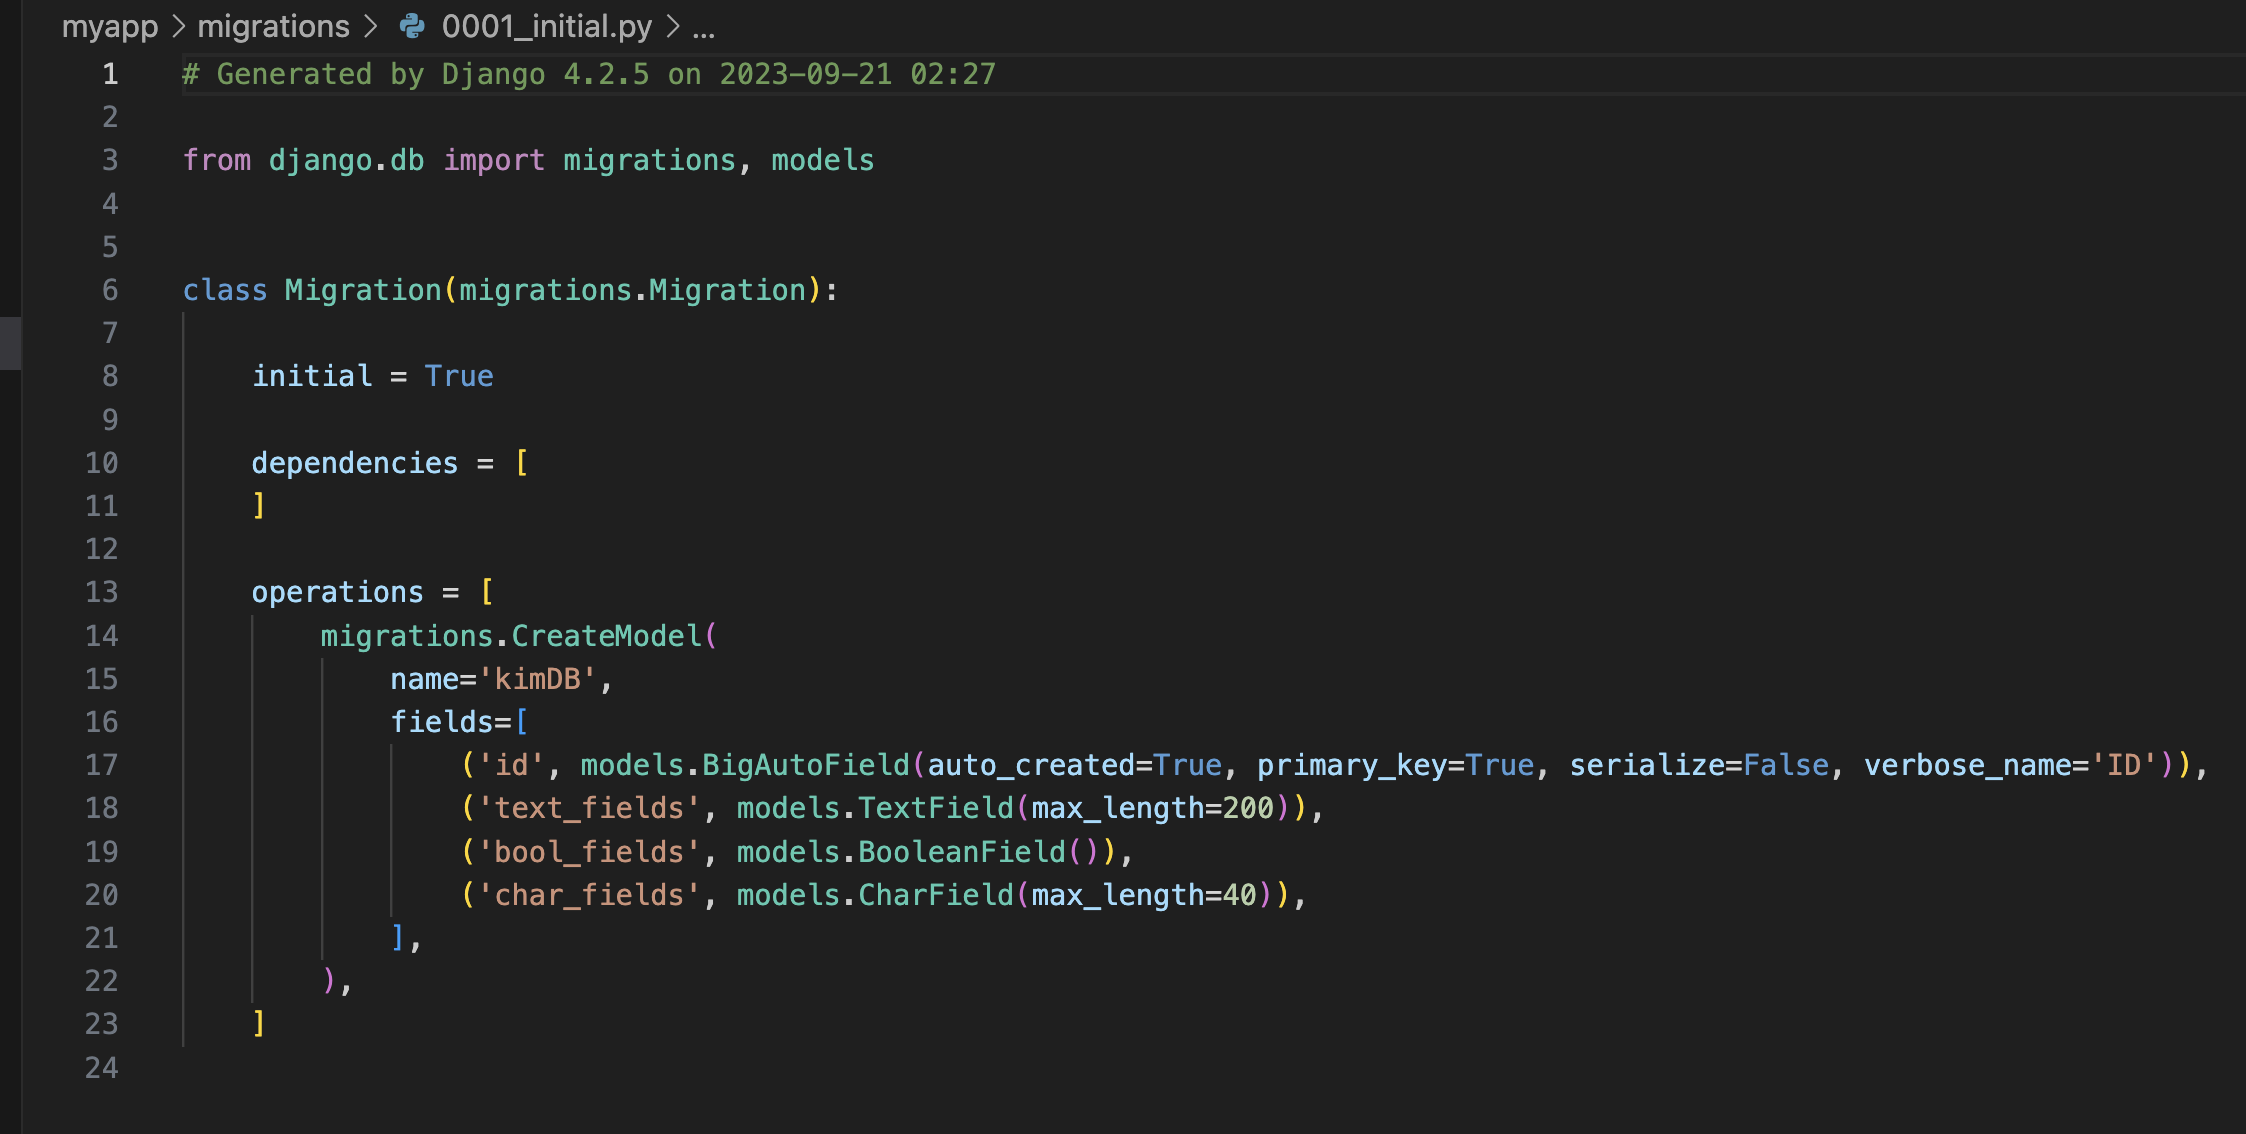The image size is (2246, 1134).
Task: Click line number 14 in the gutter
Action: [102, 636]
